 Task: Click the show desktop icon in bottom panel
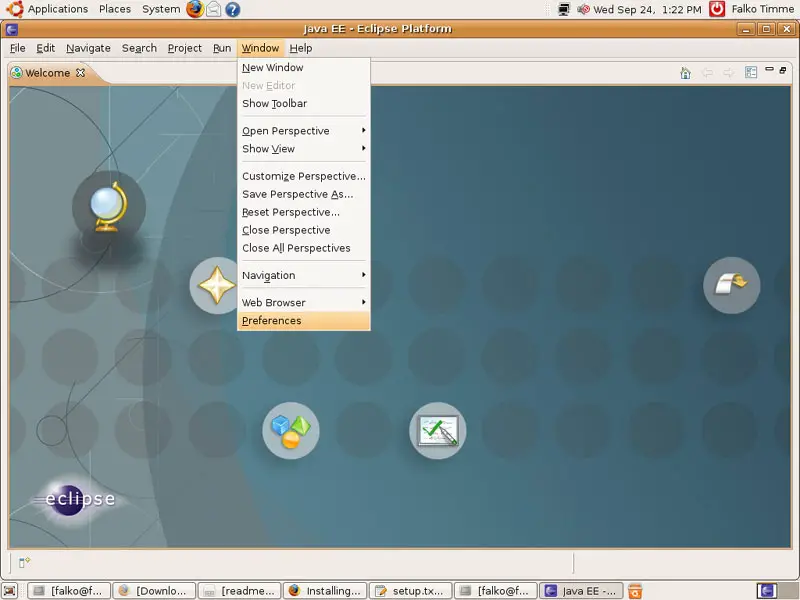10,591
